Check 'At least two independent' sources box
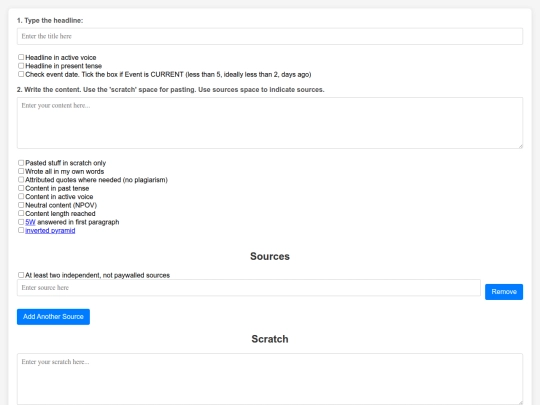540x405 pixels. click(21, 275)
